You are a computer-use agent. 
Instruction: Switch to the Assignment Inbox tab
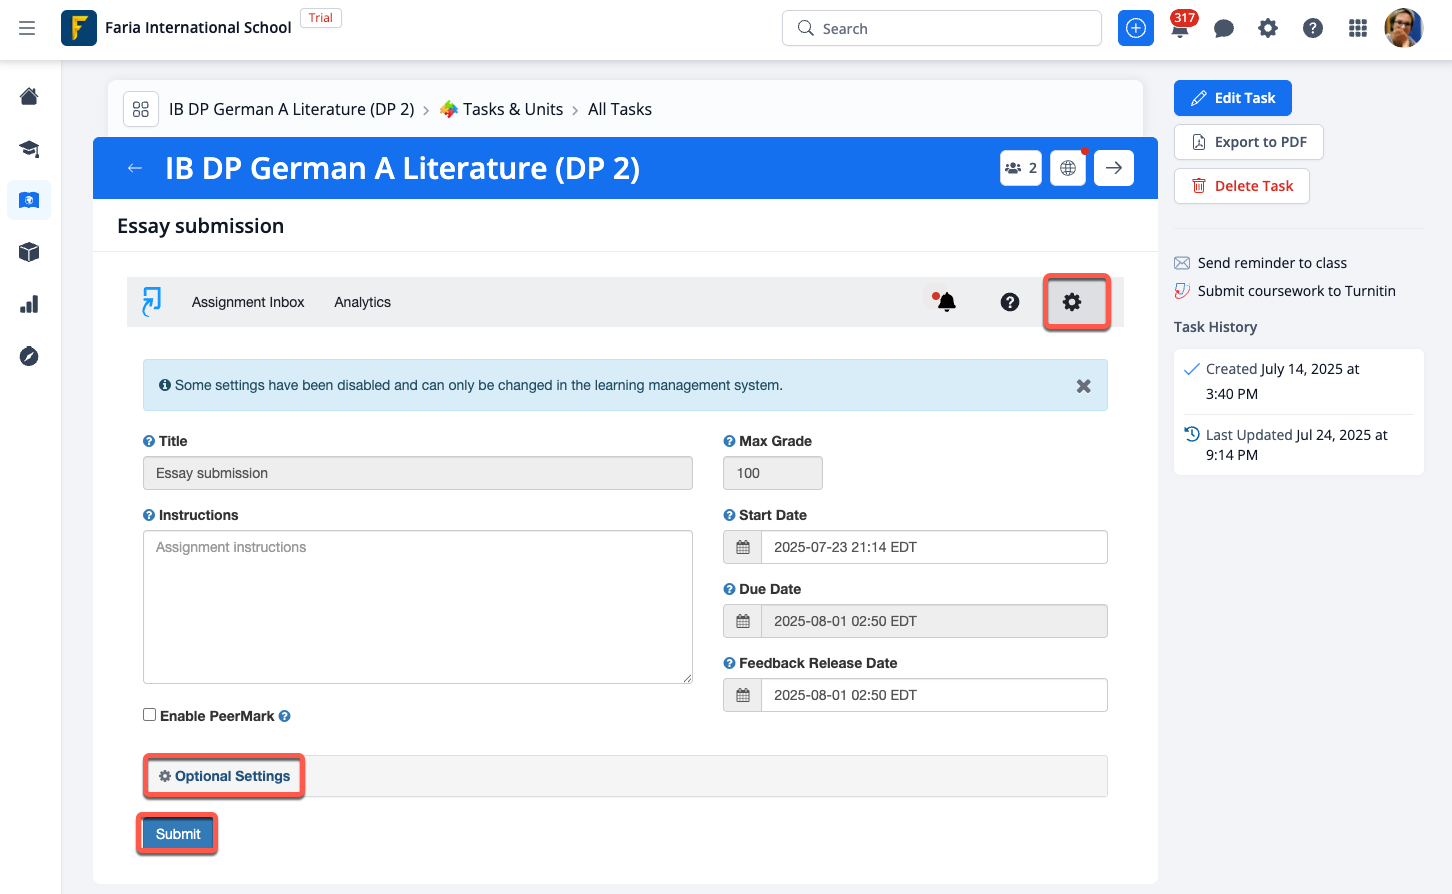(248, 302)
